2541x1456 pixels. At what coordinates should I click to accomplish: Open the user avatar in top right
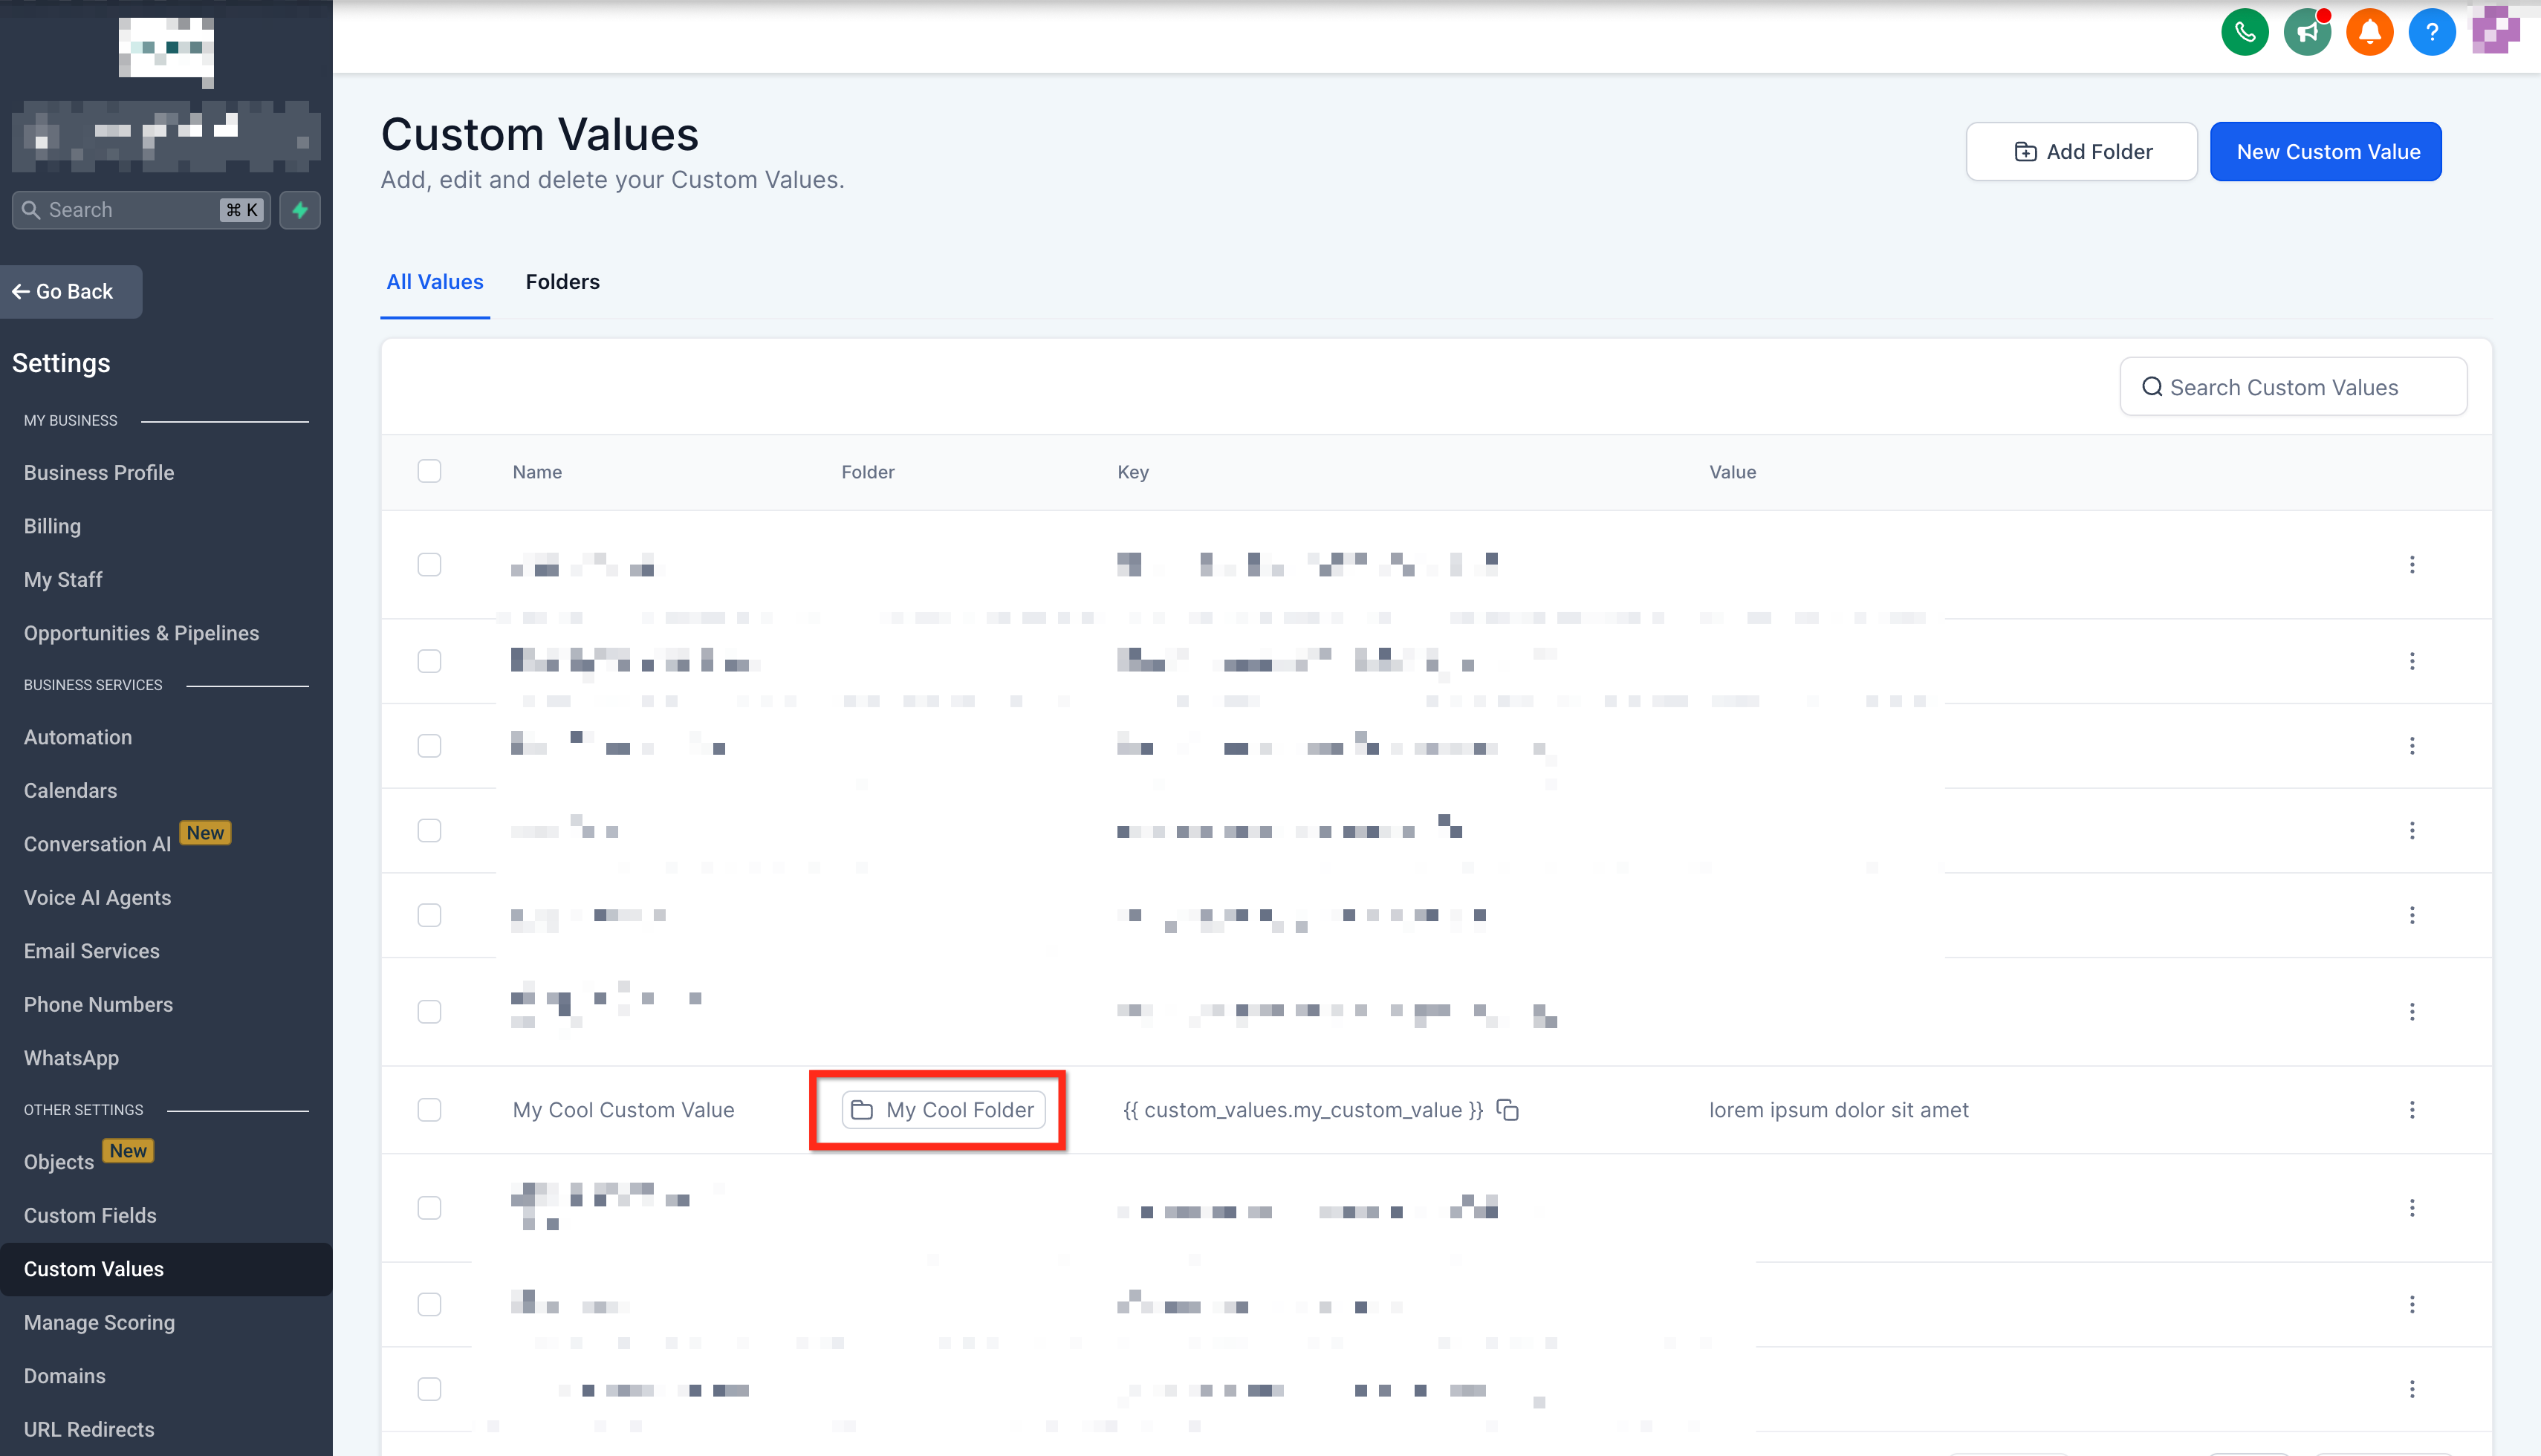coord(2494,31)
